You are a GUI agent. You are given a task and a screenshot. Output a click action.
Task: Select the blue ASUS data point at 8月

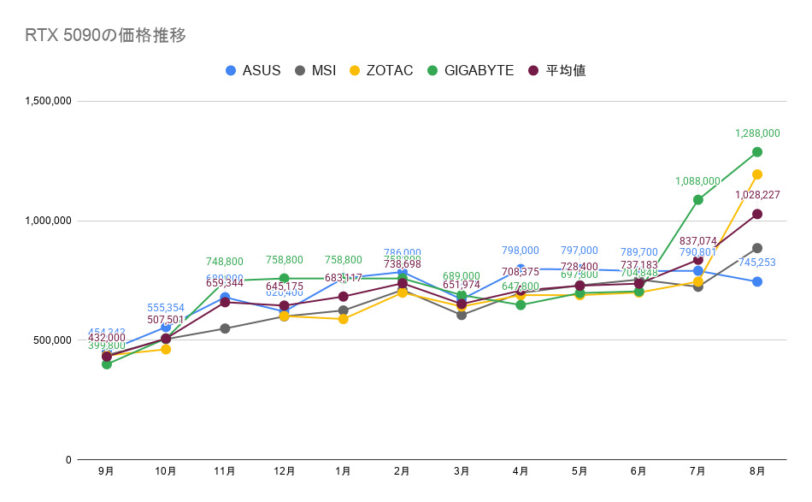(x=757, y=282)
